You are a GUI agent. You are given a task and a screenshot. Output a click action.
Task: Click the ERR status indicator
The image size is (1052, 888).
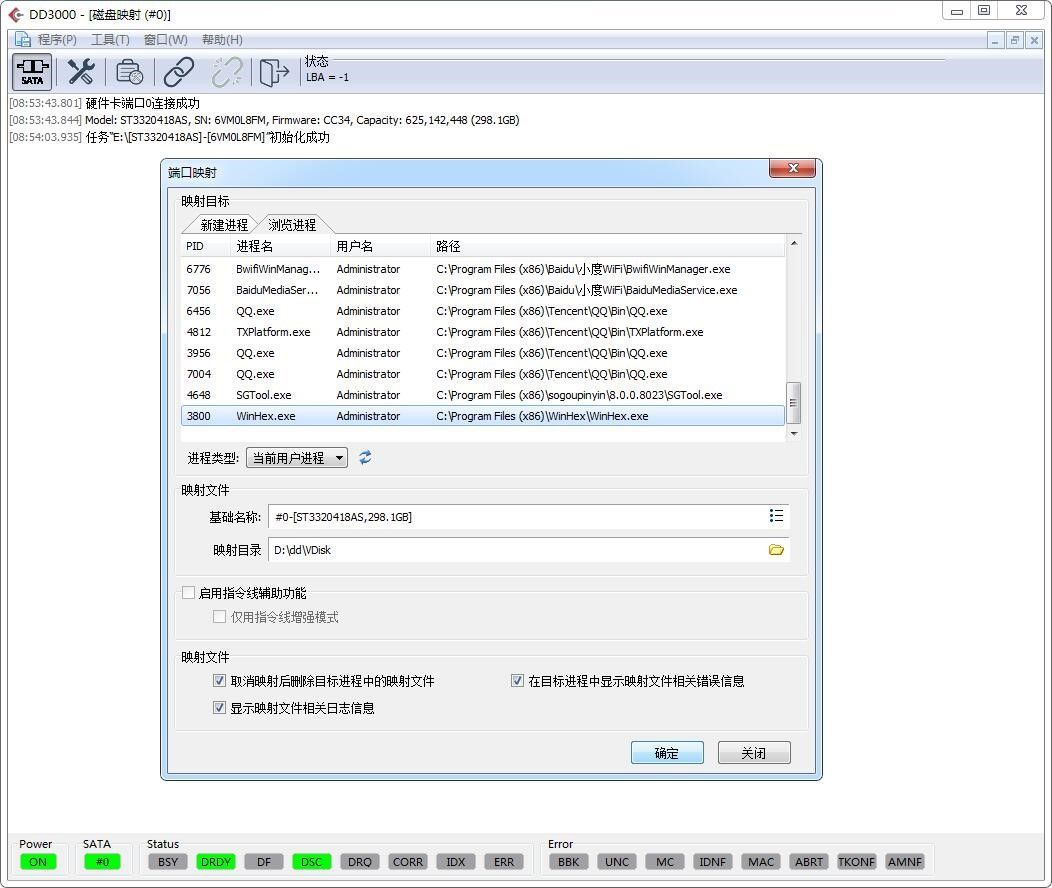504,862
